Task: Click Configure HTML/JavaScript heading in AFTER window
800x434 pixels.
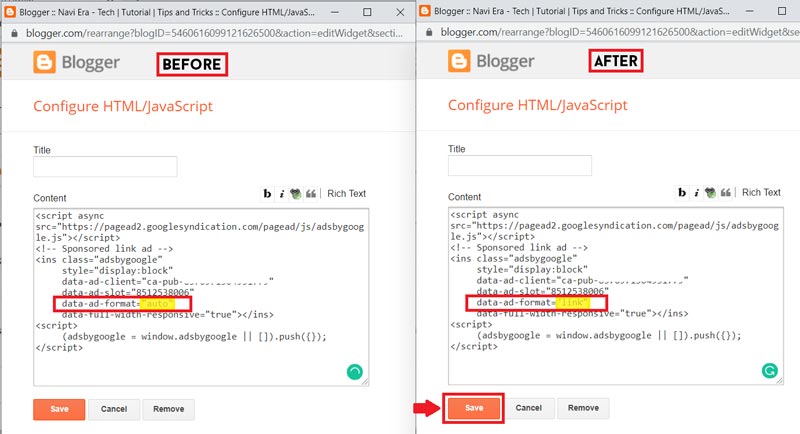Action: pos(538,106)
